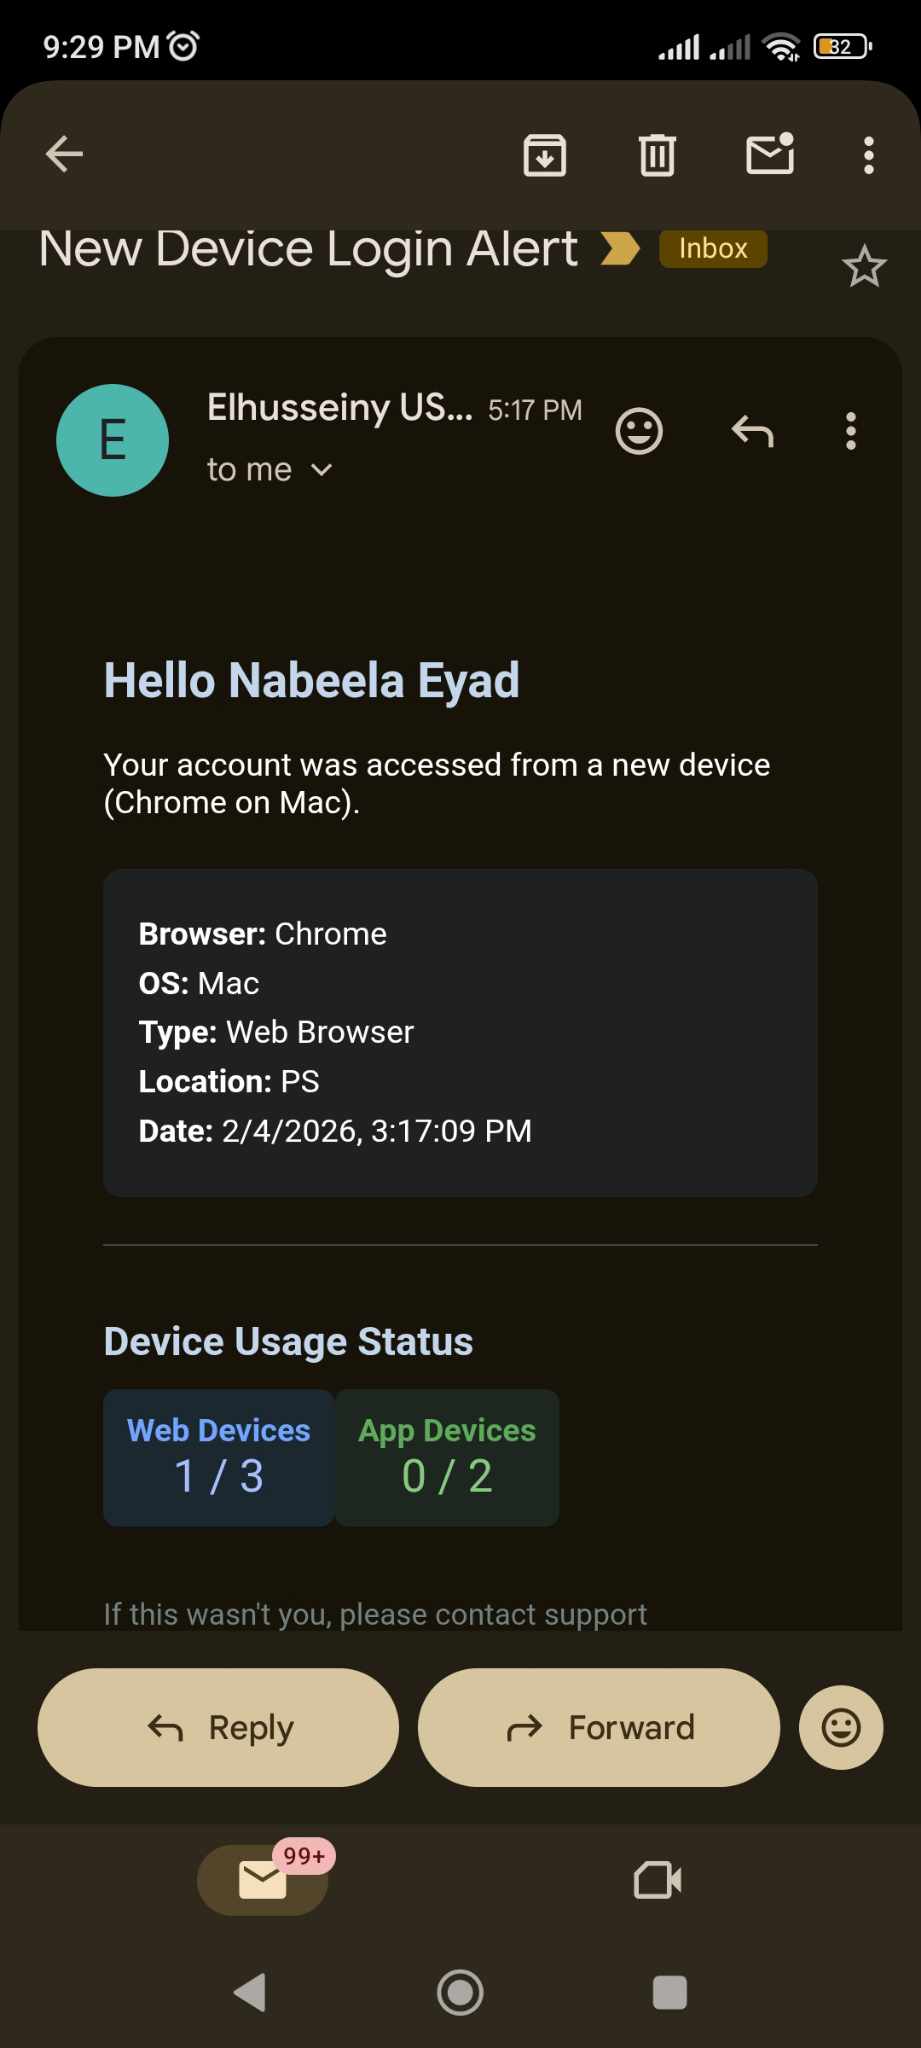Archive this email
921x2048 pixels.
tap(545, 155)
